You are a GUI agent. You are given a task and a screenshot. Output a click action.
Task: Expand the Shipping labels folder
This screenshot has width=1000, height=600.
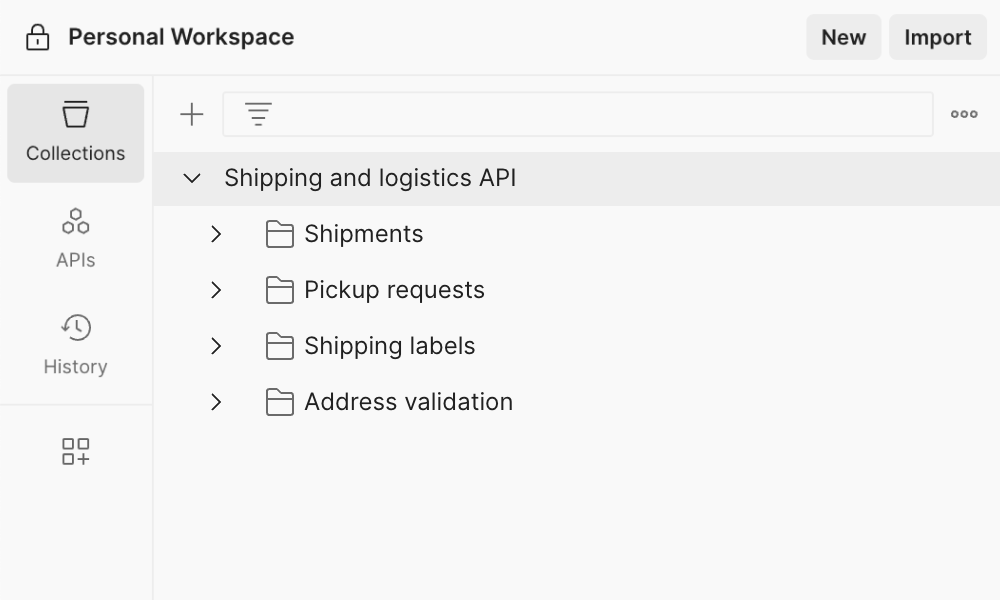click(x=216, y=345)
